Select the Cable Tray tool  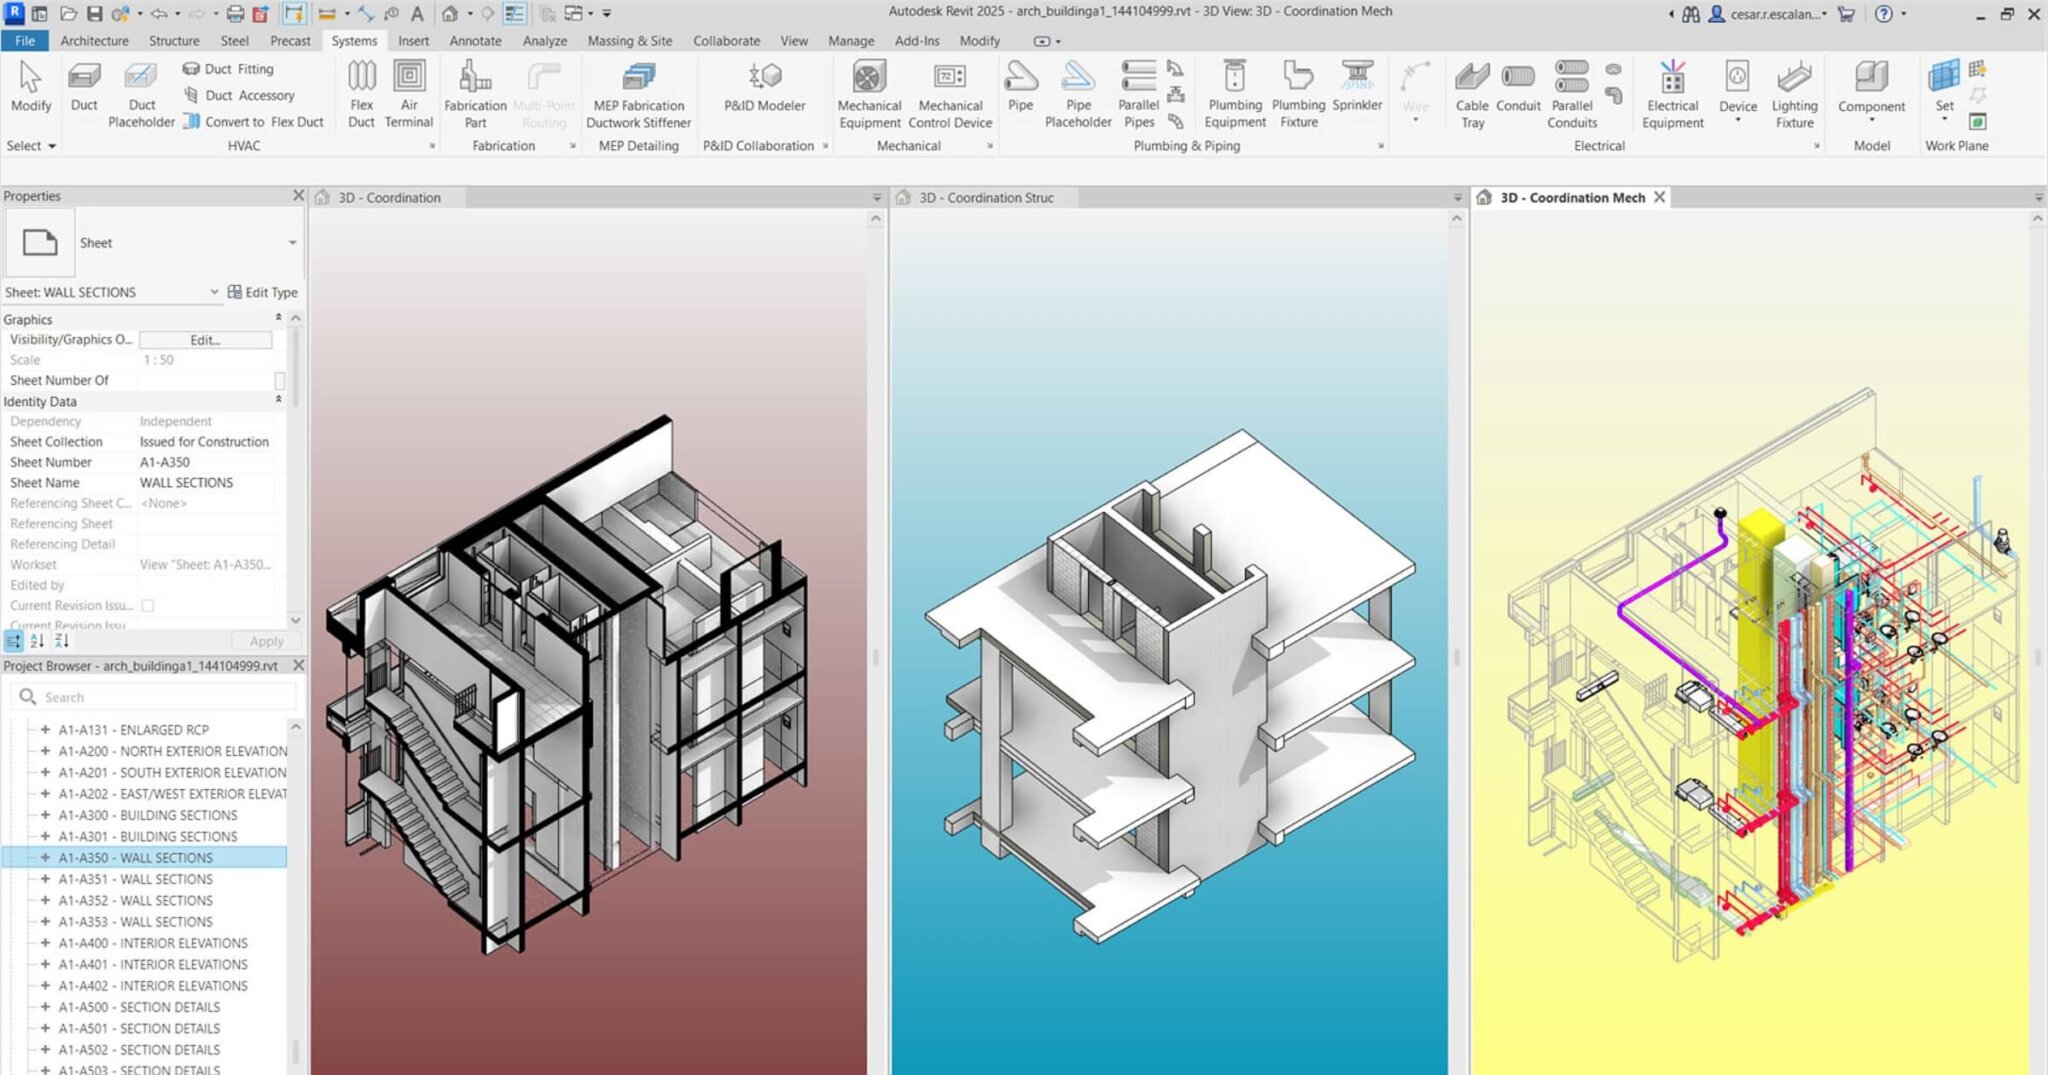coord(1470,90)
